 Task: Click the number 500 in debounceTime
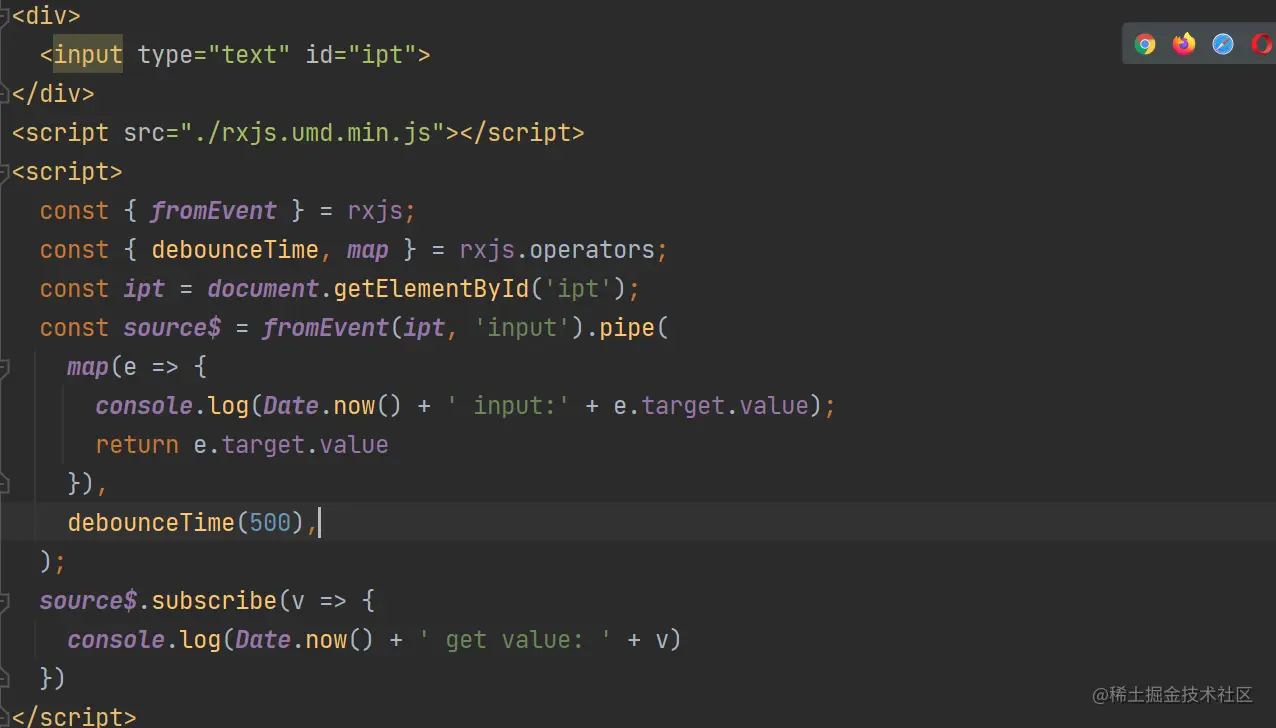270,523
